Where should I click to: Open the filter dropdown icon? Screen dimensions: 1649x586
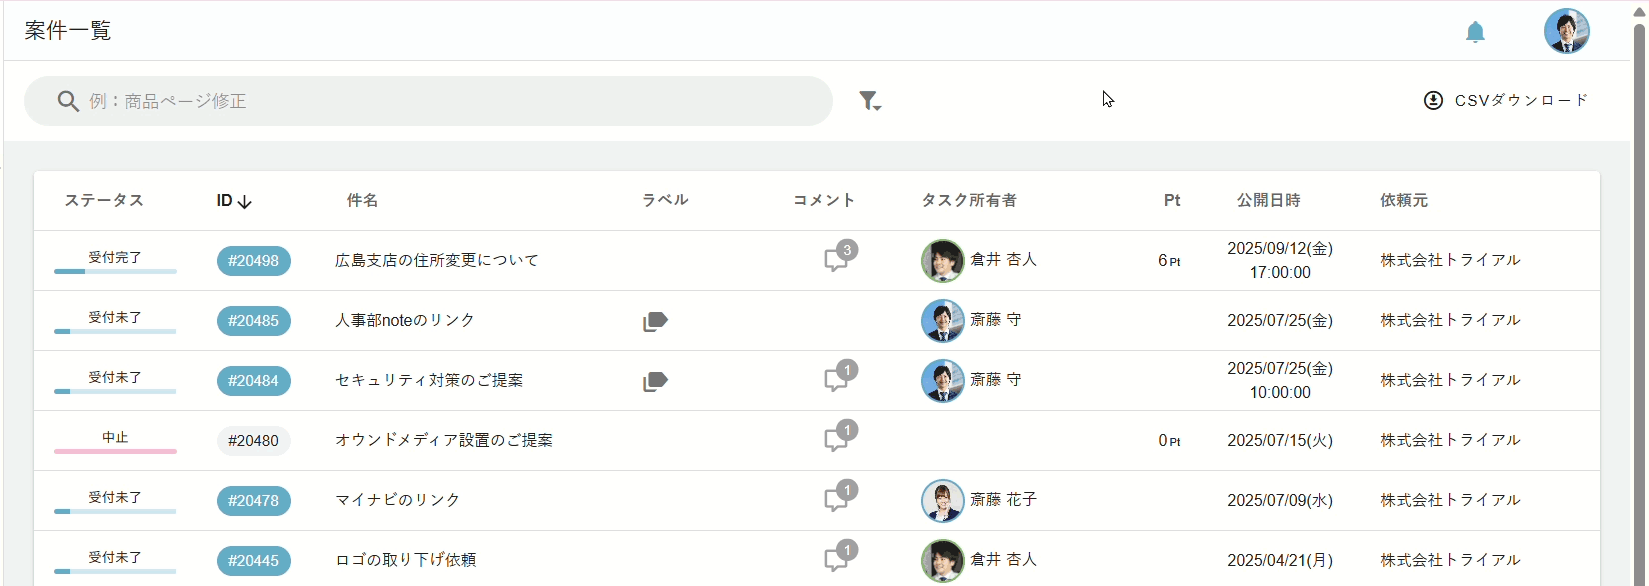point(869,100)
